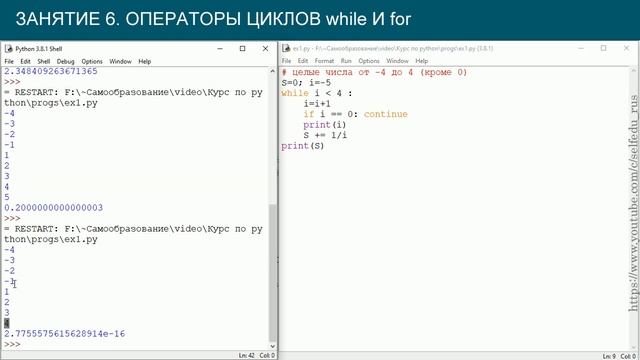Open Help menu in ex1.py editor
Viewport: 640px width, 360px height.
[x=422, y=61]
